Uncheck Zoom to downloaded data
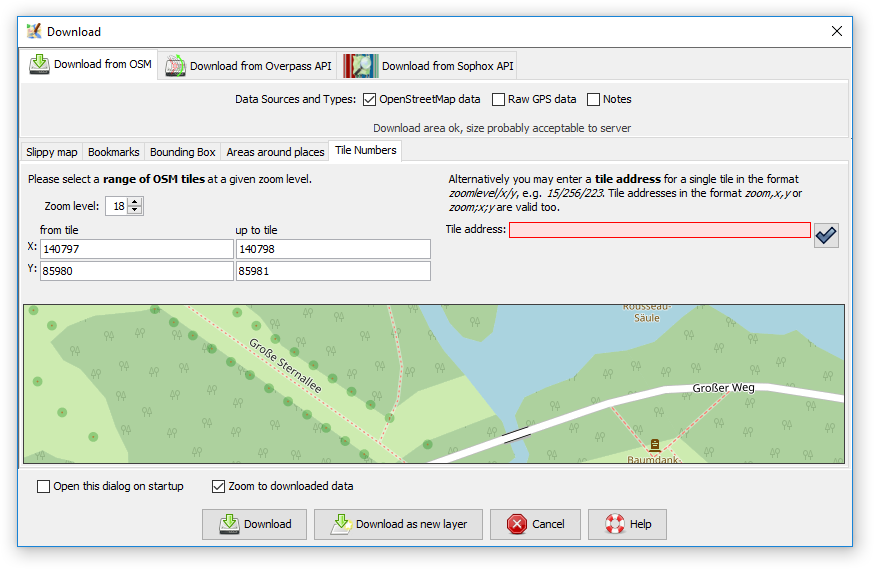The height and width of the screenshot is (569, 874). click(218, 487)
